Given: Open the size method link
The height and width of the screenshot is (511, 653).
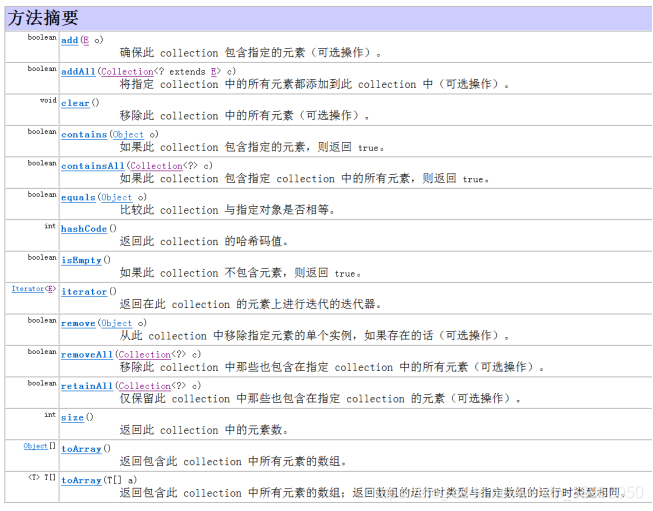Looking at the screenshot, I should (72, 417).
